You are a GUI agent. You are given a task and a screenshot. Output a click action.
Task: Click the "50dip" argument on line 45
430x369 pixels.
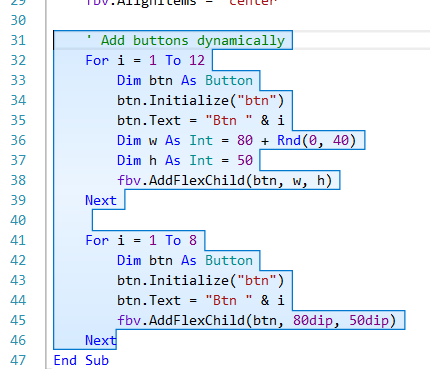click(x=369, y=320)
